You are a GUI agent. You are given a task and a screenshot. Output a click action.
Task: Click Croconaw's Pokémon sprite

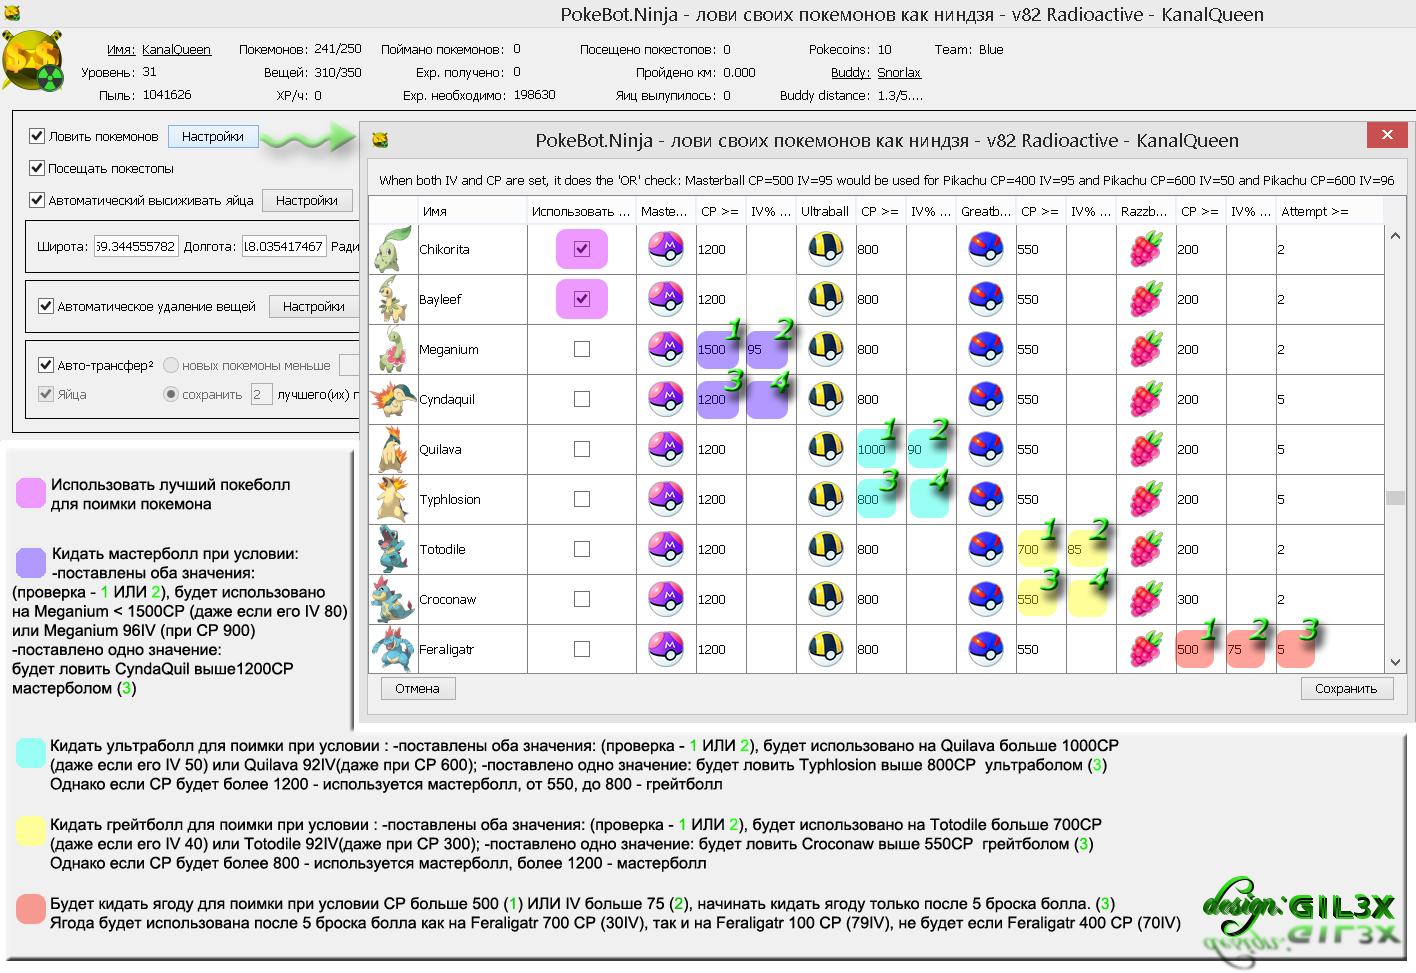click(392, 599)
